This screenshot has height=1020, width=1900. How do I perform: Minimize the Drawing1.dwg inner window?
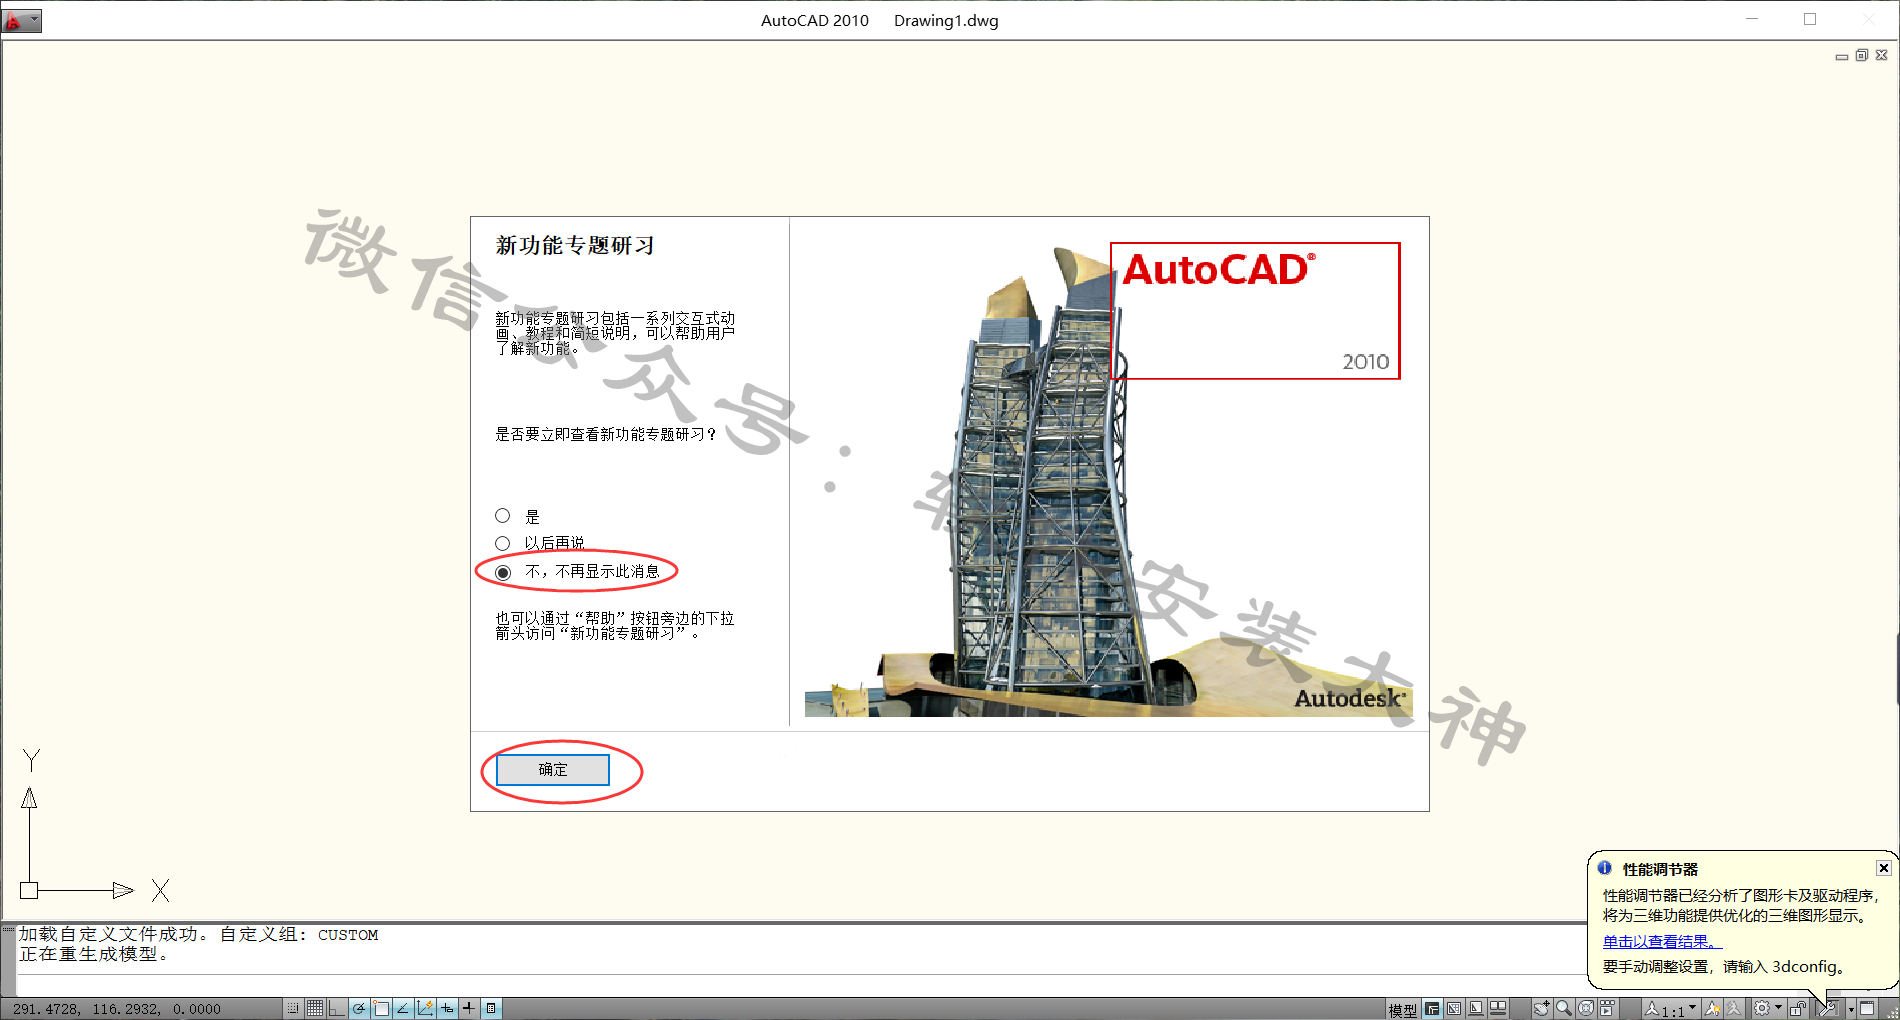[x=1842, y=56]
